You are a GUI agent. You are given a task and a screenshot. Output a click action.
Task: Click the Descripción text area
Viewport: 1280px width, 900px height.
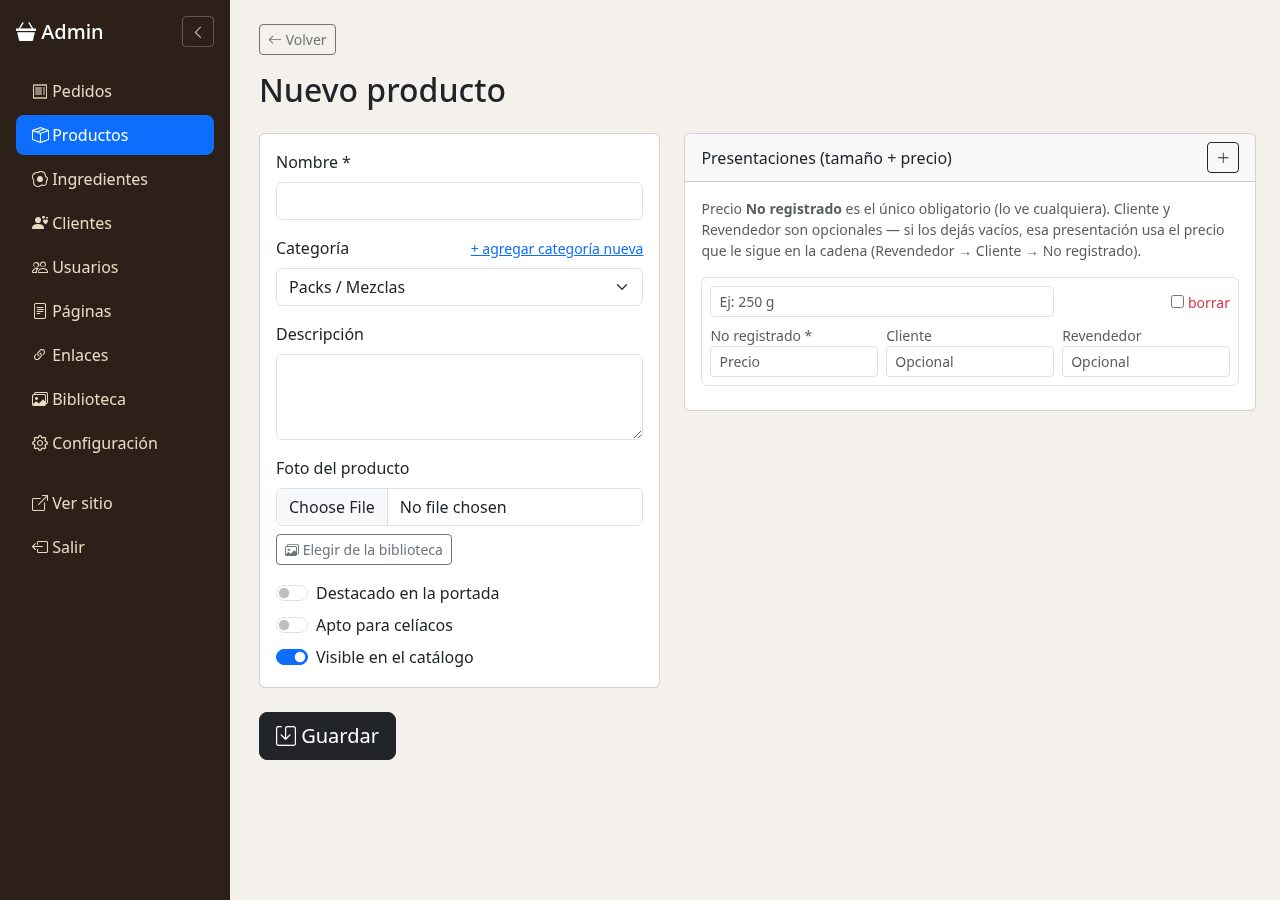[459, 397]
